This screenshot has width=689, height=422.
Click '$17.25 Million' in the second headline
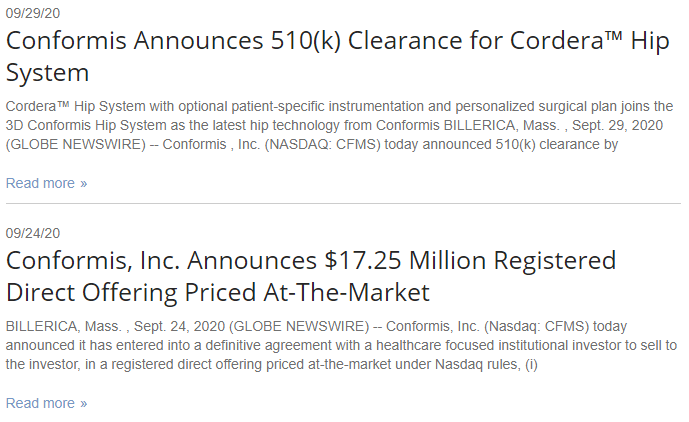(x=405, y=260)
